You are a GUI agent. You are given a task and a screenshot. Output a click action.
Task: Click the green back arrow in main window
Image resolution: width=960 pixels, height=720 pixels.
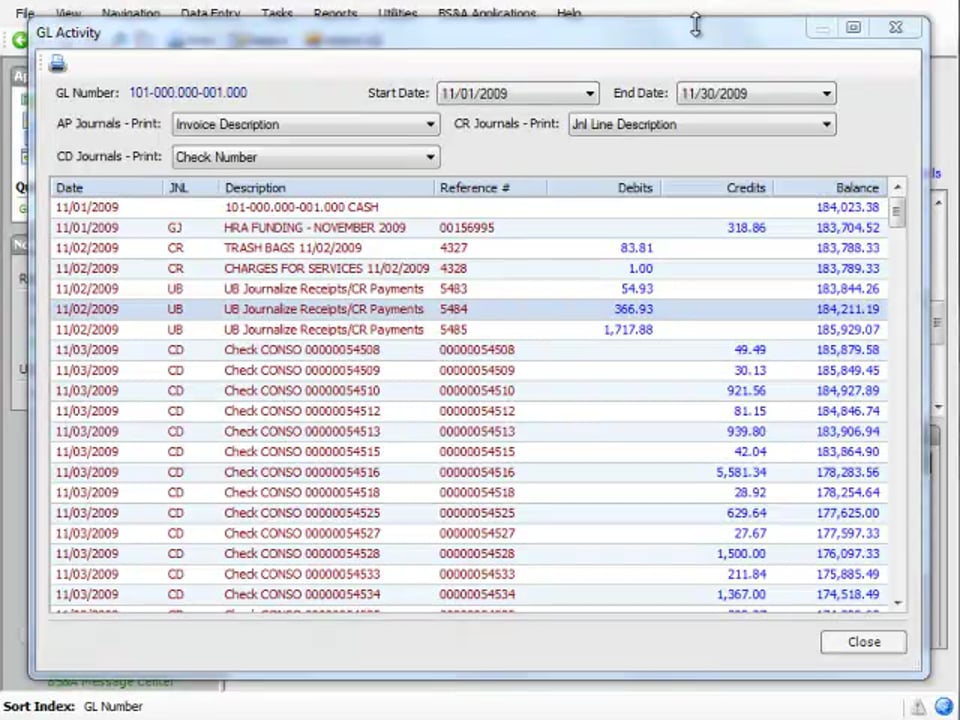(20, 40)
